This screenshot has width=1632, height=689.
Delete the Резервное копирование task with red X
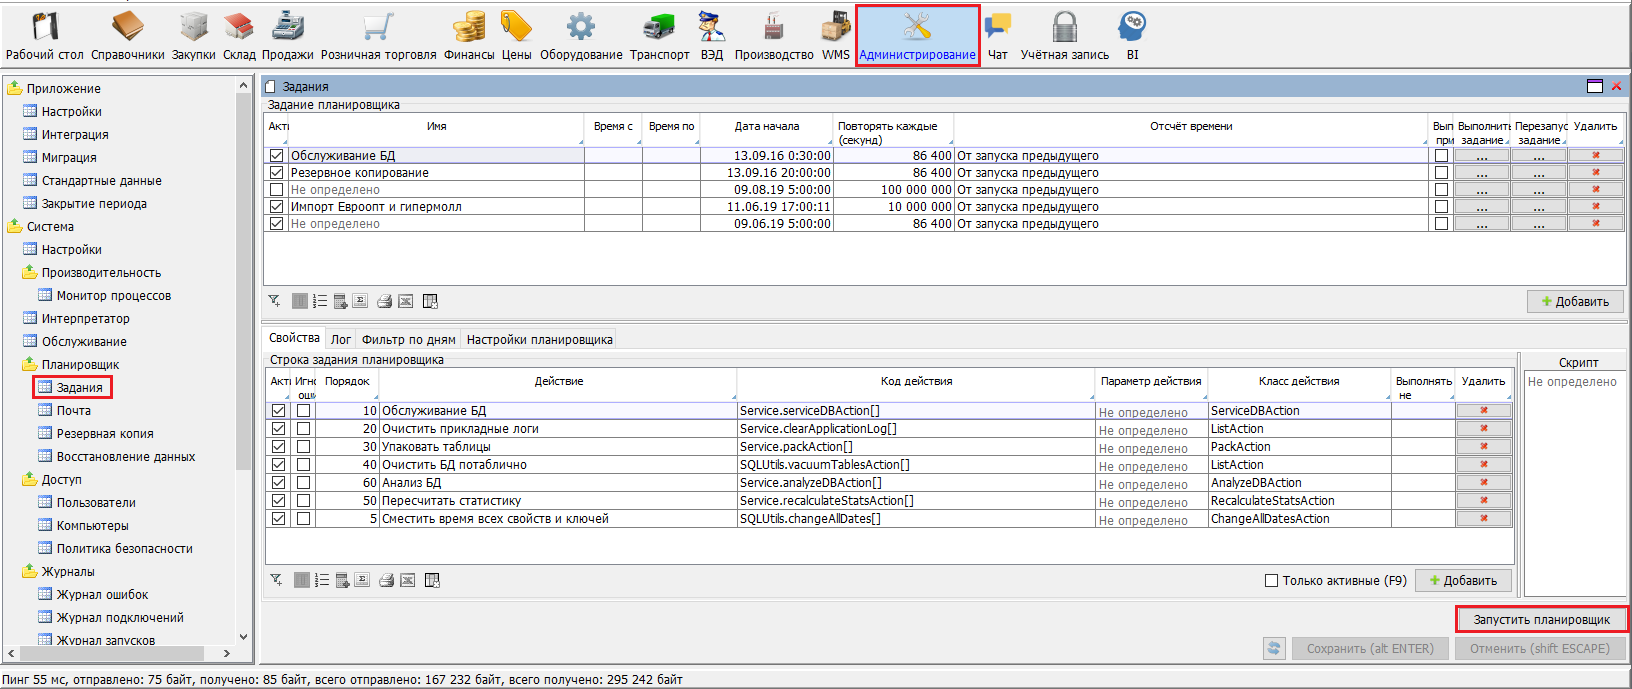click(x=1595, y=173)
